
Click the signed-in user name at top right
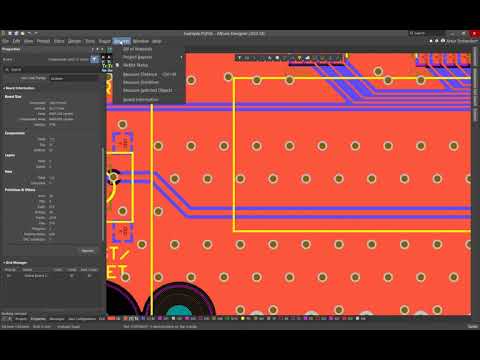(x=462, y=41)
